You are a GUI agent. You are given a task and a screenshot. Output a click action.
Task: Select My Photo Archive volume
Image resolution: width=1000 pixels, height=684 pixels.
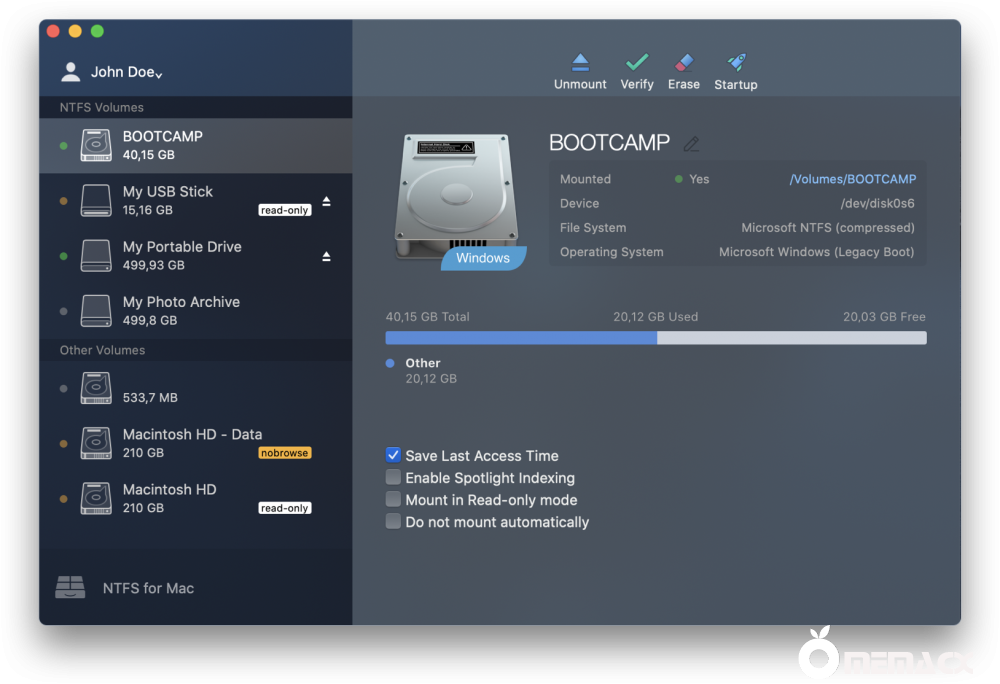(x=181, y=311)
